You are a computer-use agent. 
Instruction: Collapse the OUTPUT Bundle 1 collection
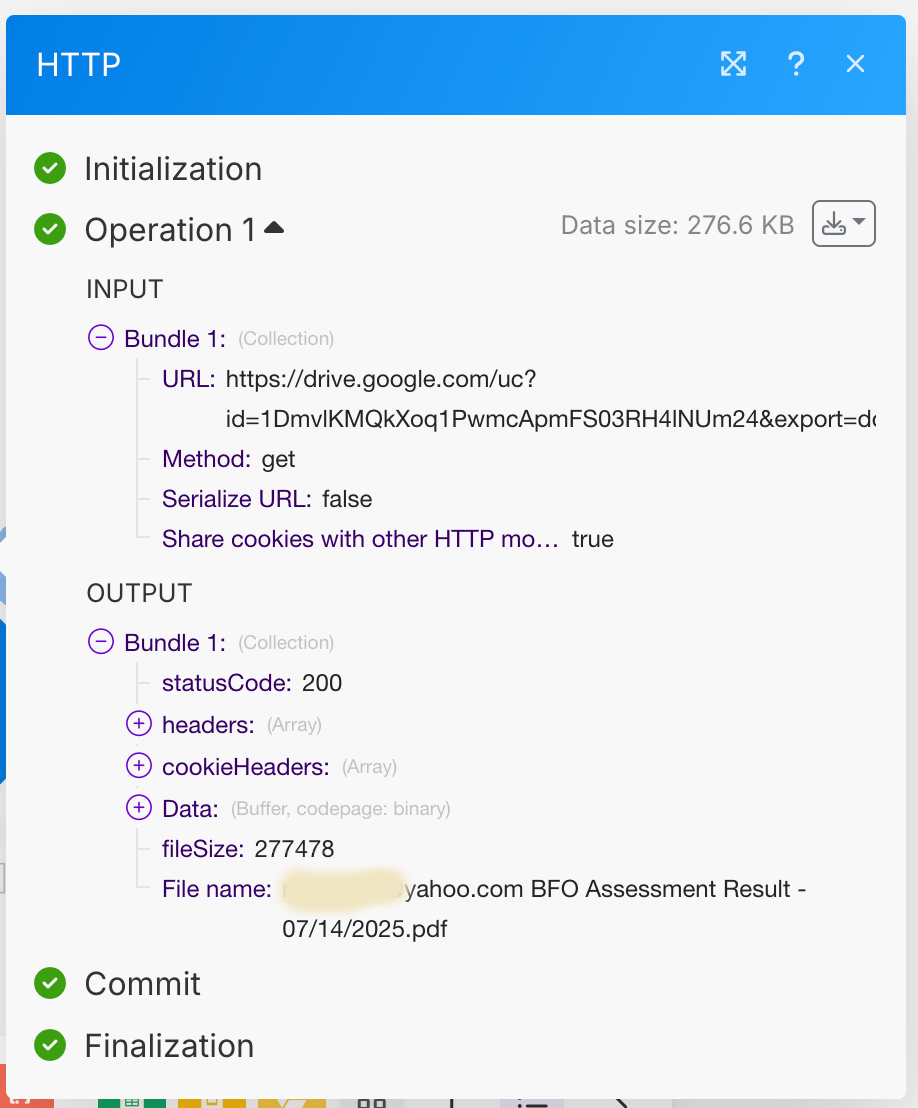101,642
